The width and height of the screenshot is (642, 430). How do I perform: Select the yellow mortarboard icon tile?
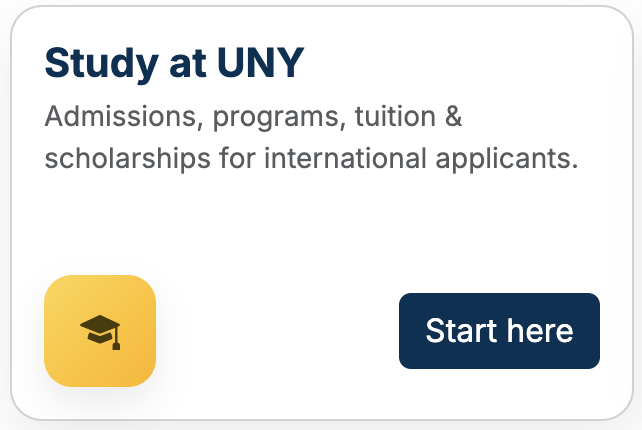[x=100, y=330]
